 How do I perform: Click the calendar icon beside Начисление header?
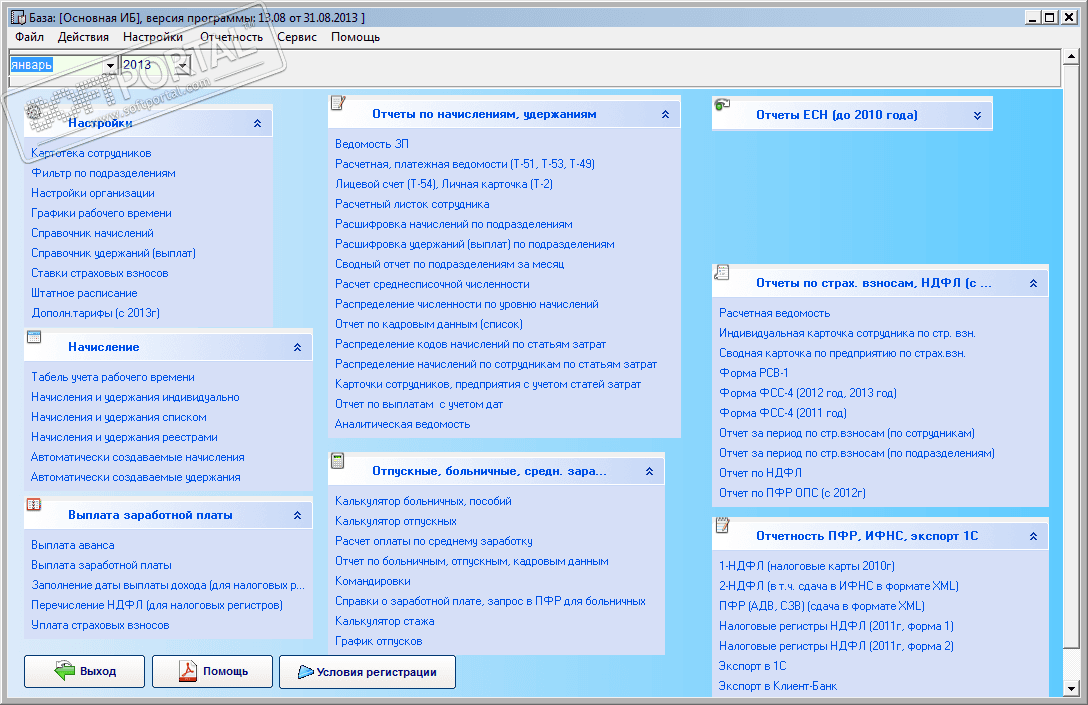tap(34, 337)
